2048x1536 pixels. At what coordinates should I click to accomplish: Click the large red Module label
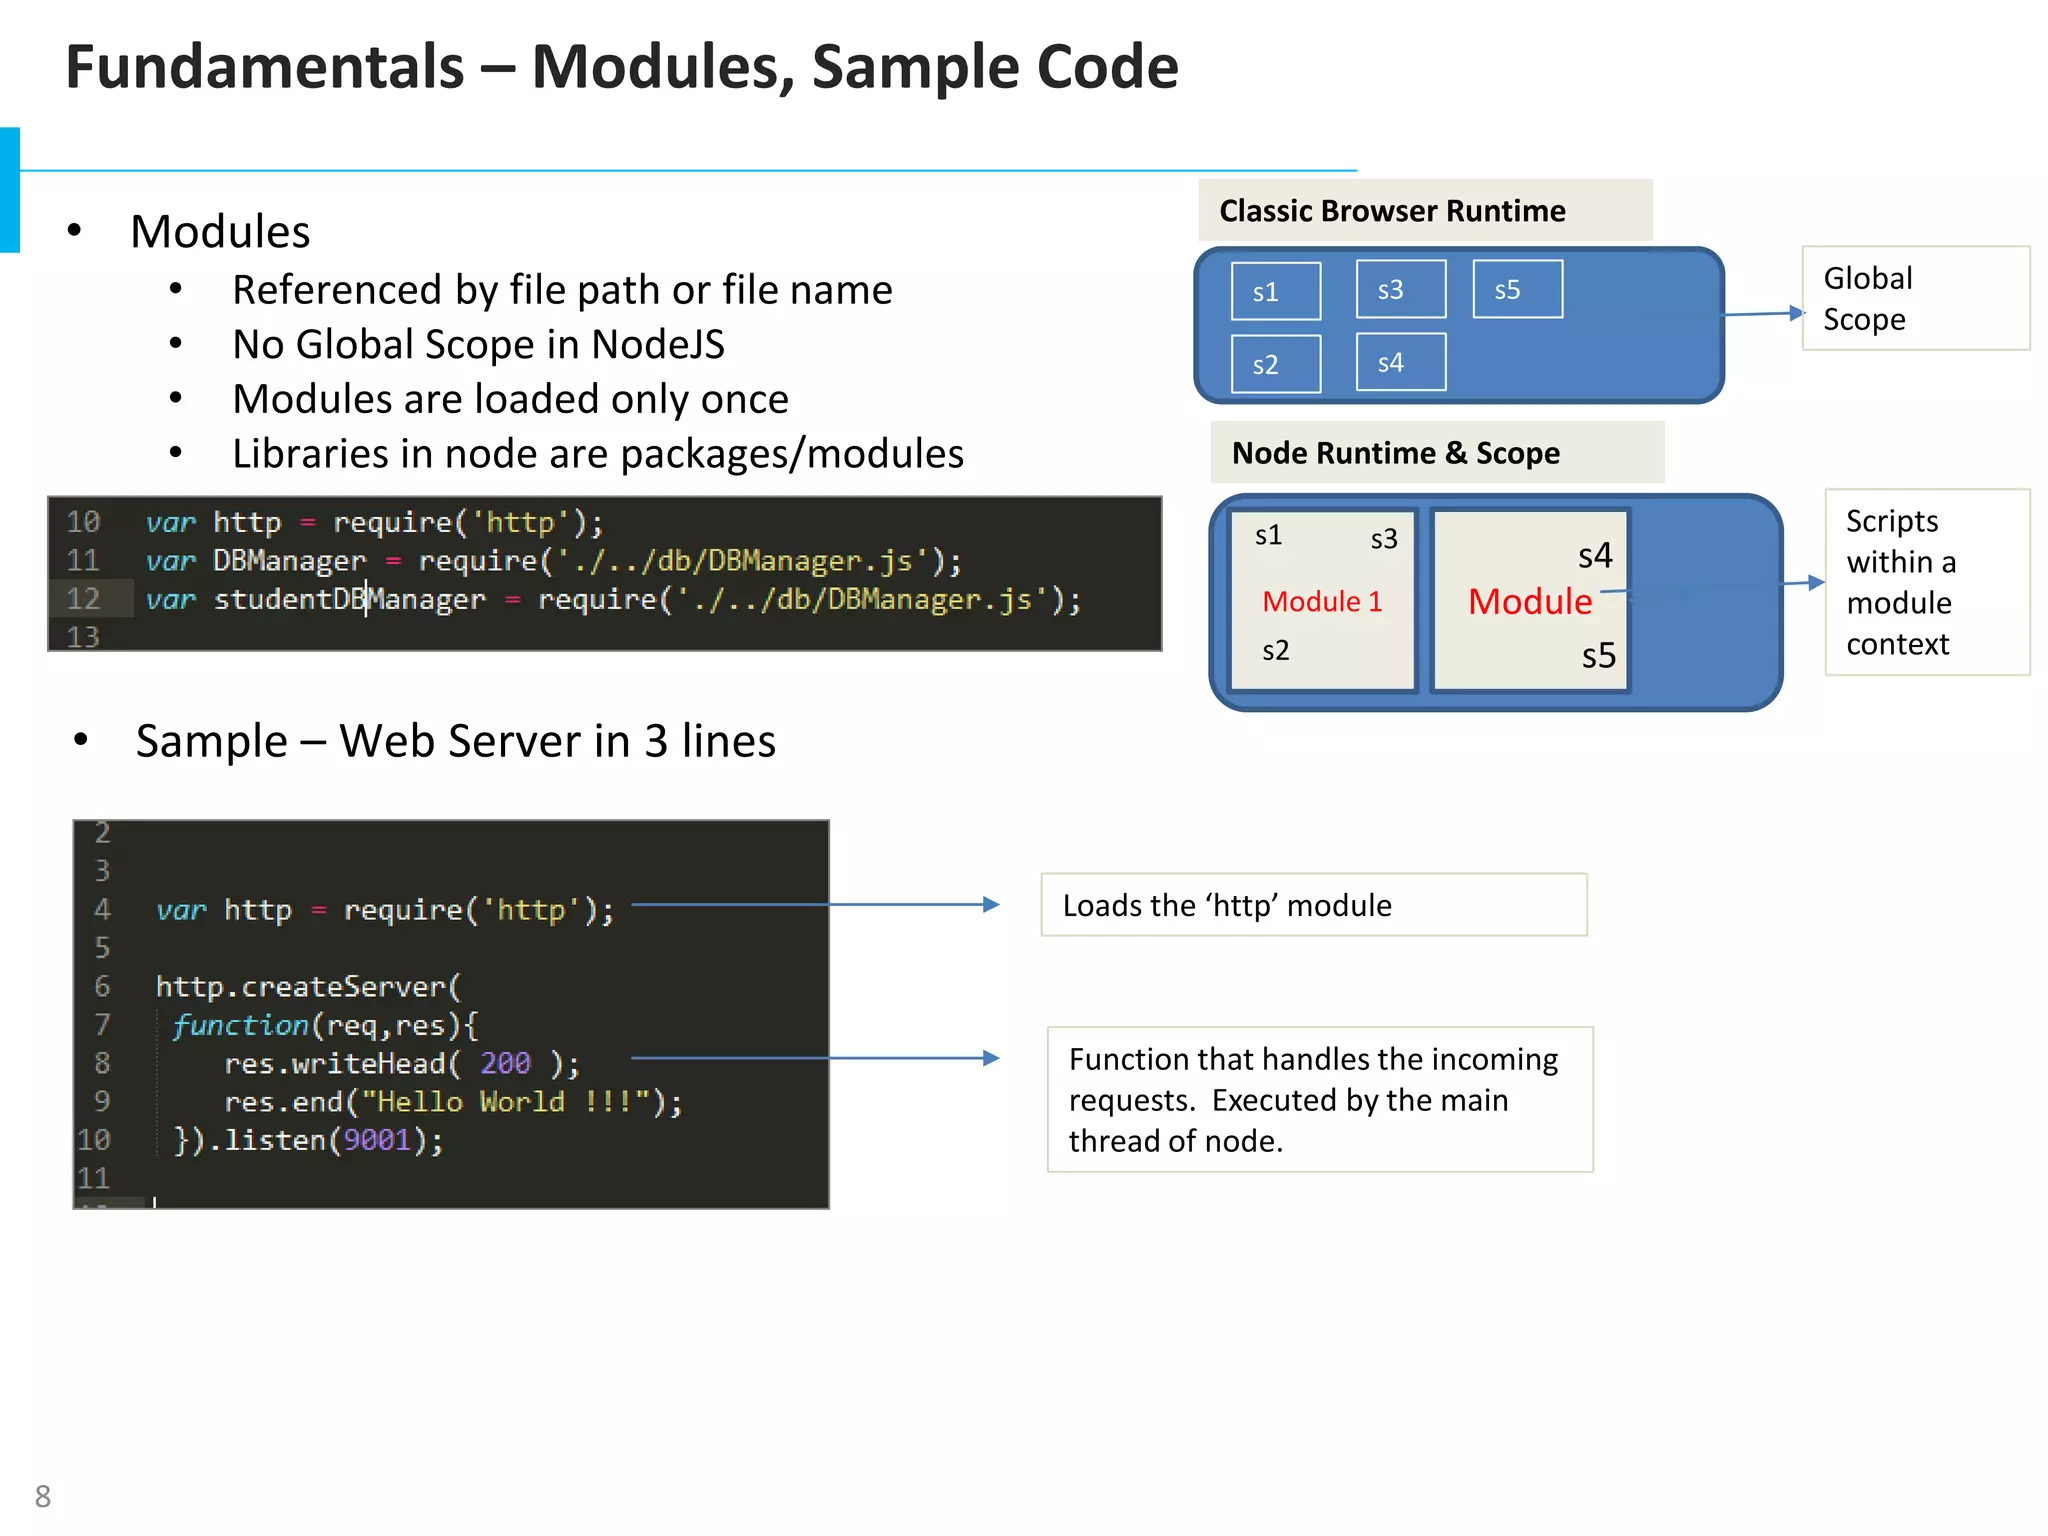[x=1528, y=601]
